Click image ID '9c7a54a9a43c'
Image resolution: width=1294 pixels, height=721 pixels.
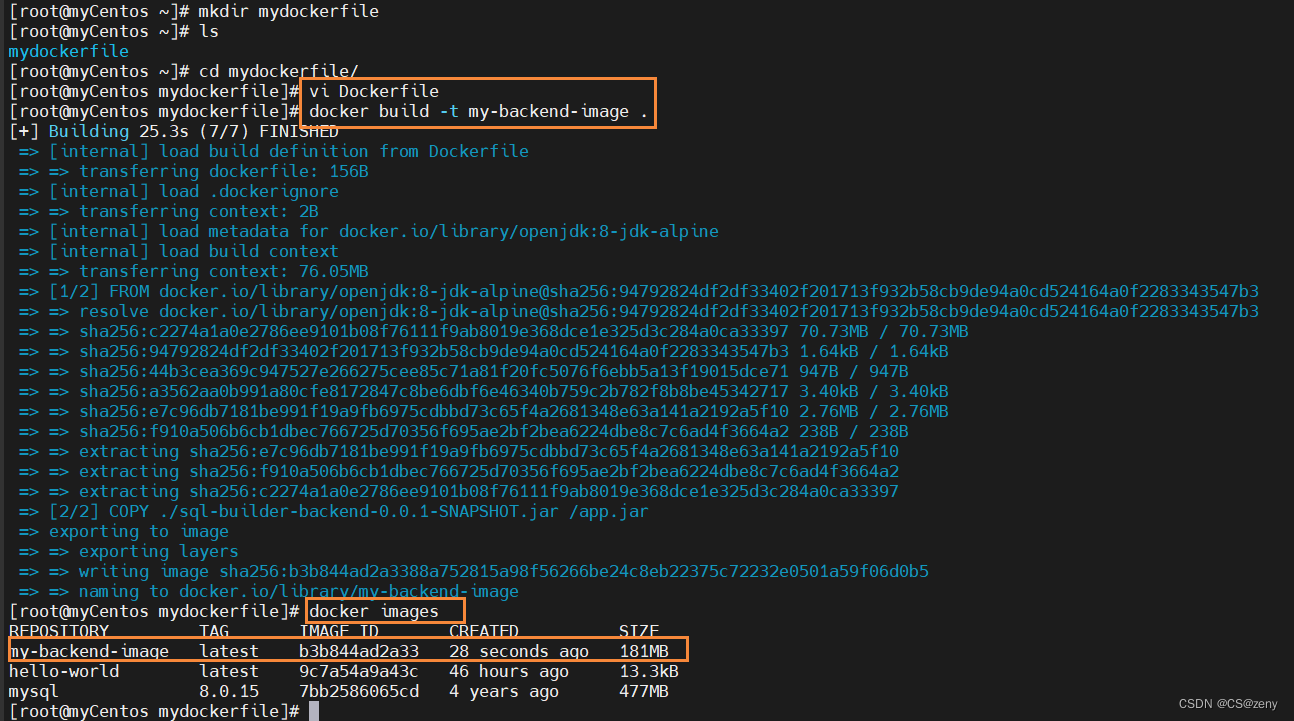tap(359, 671)
